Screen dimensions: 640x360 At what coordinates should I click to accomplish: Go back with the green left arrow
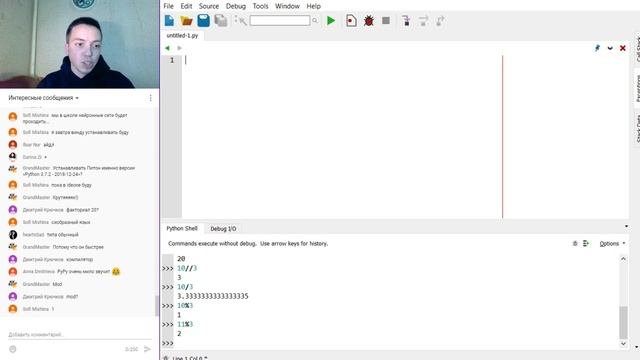(167, 48)
